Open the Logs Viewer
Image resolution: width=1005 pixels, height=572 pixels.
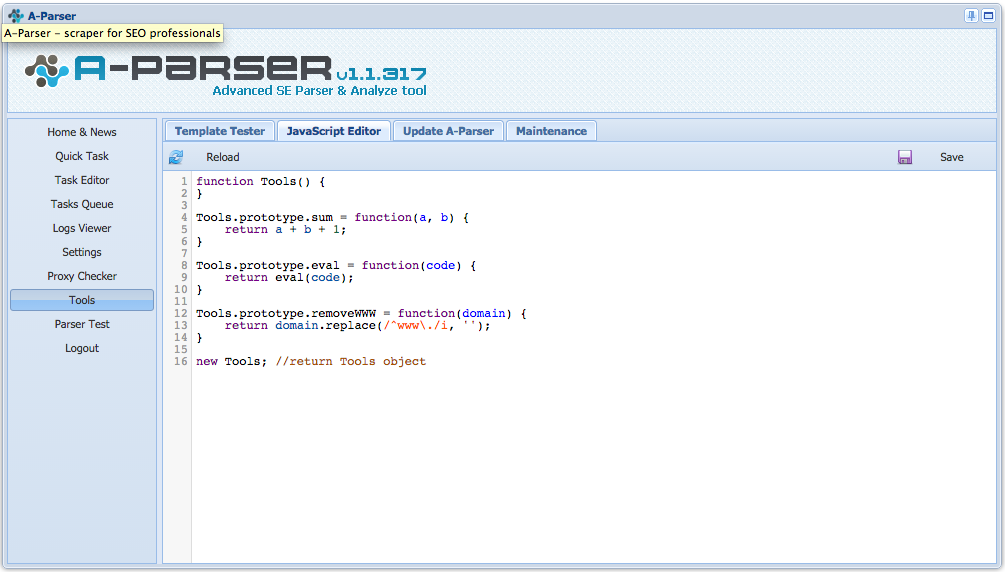coord(82,228)
